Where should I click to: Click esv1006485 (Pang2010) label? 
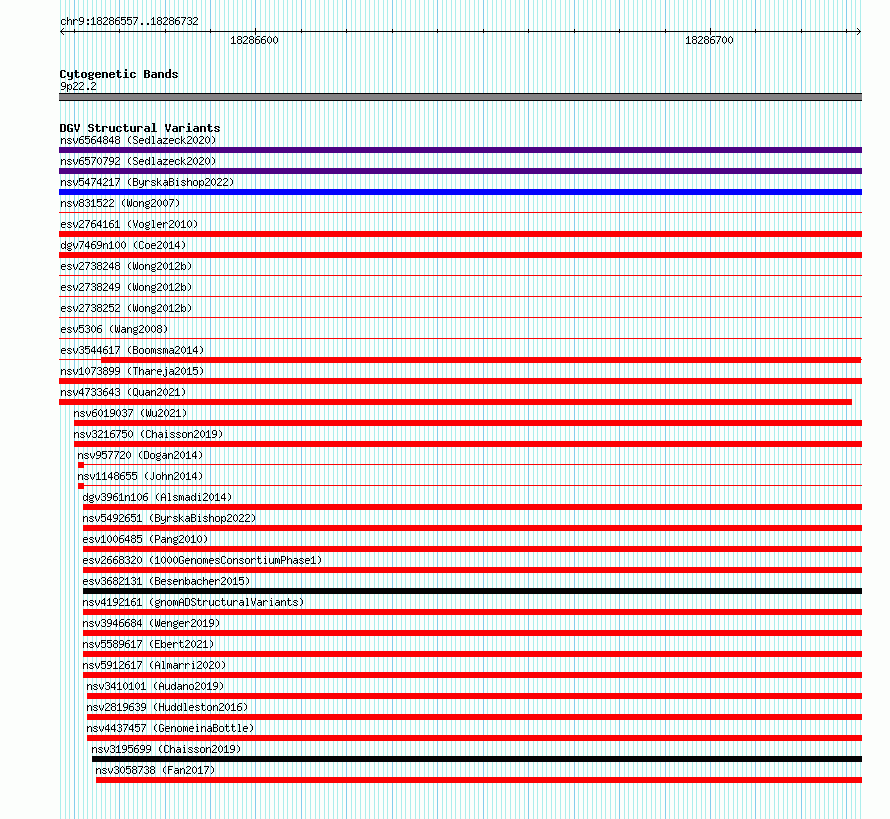coord(145,539)
